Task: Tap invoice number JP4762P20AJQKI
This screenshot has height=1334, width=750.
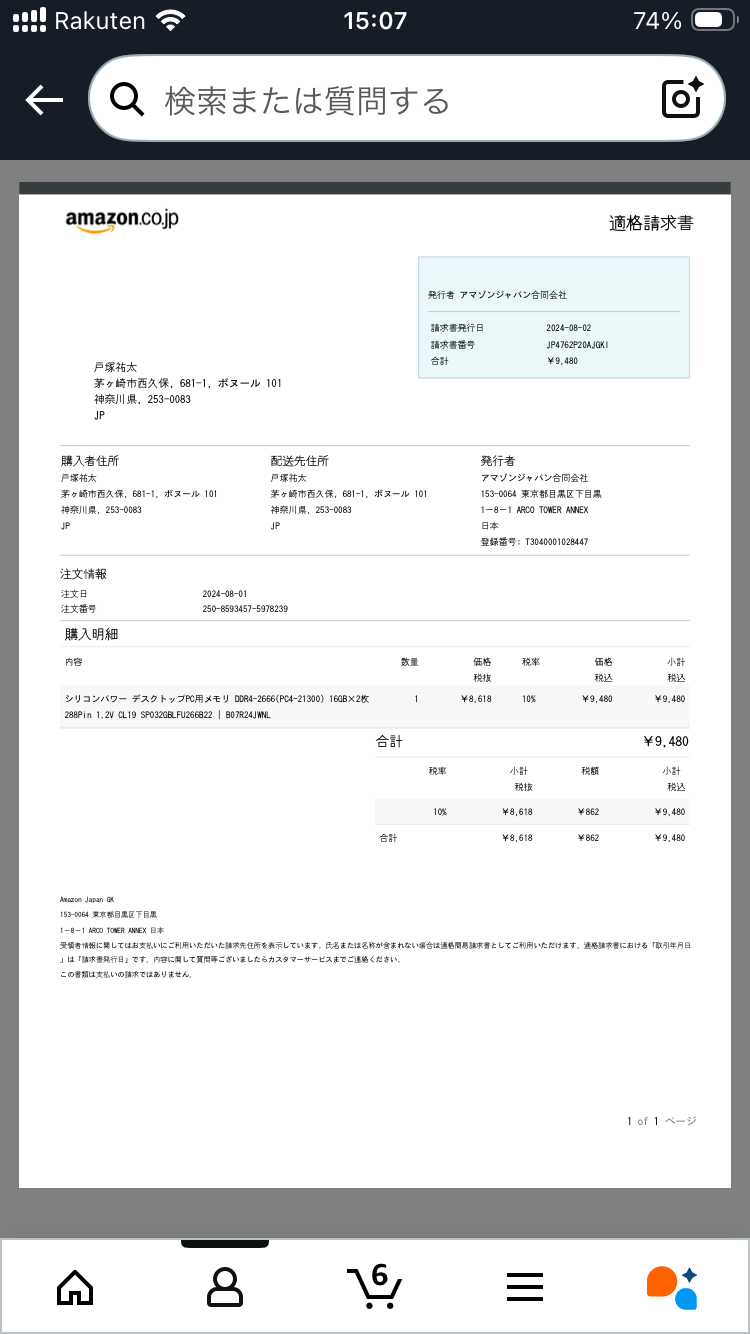Action: pyautogui.click(x=577, y=344)
